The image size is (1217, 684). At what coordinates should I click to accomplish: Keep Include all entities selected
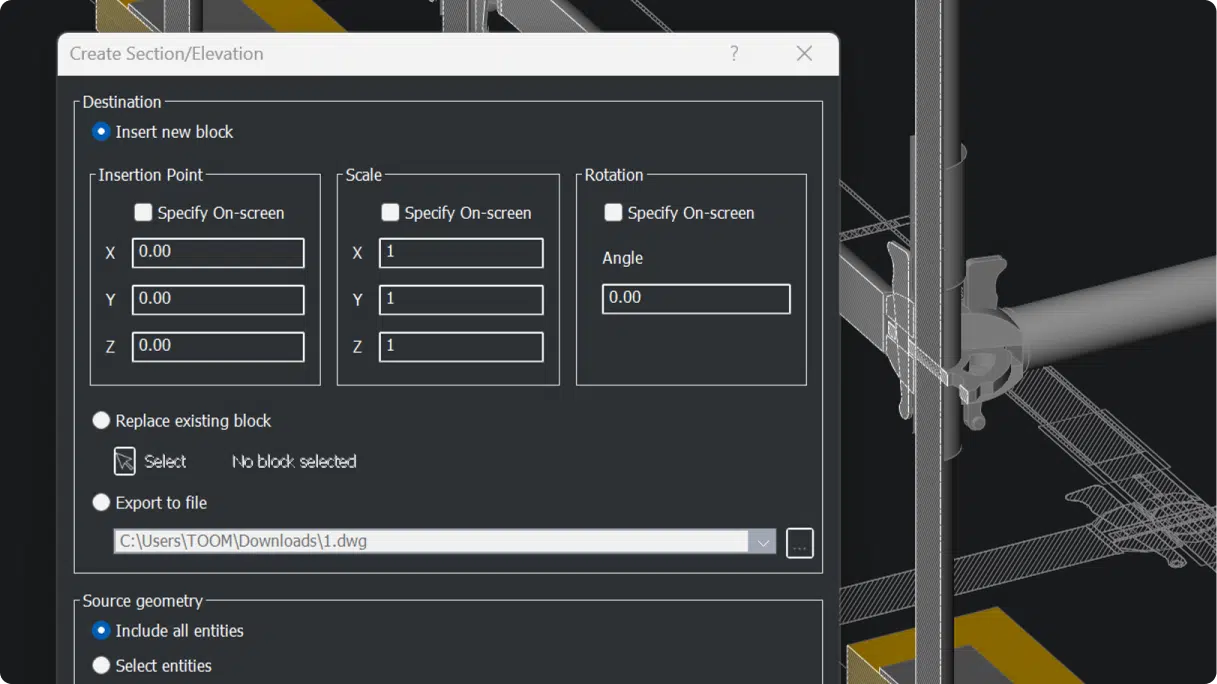101,630
